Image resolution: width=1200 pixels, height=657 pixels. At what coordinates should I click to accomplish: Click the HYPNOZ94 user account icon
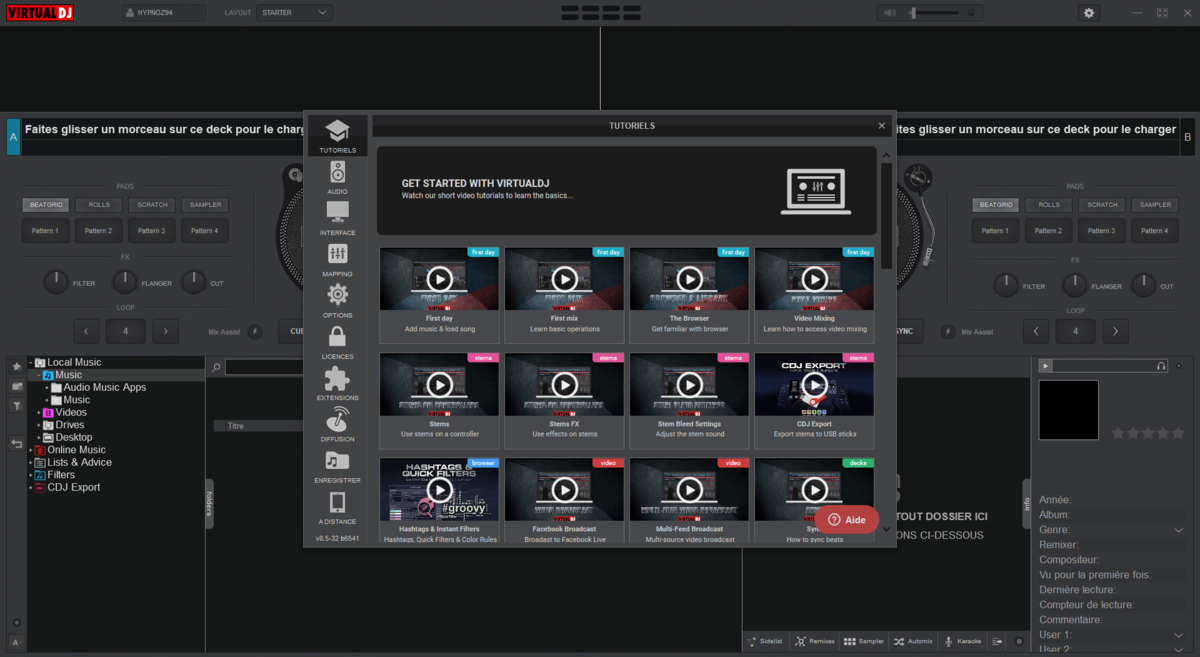coord(131,13)
